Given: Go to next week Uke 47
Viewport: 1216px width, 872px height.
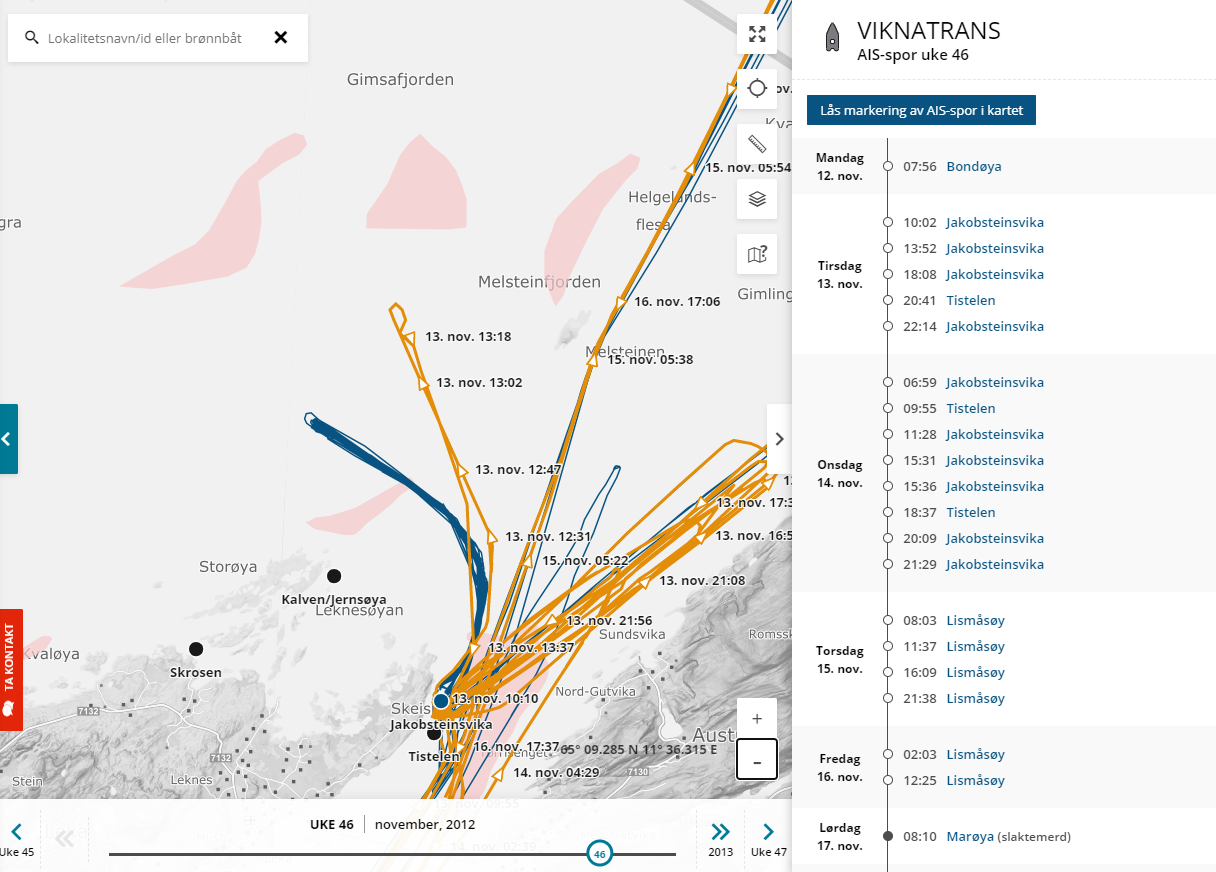Looking at the screenshot, I should 768,838.
